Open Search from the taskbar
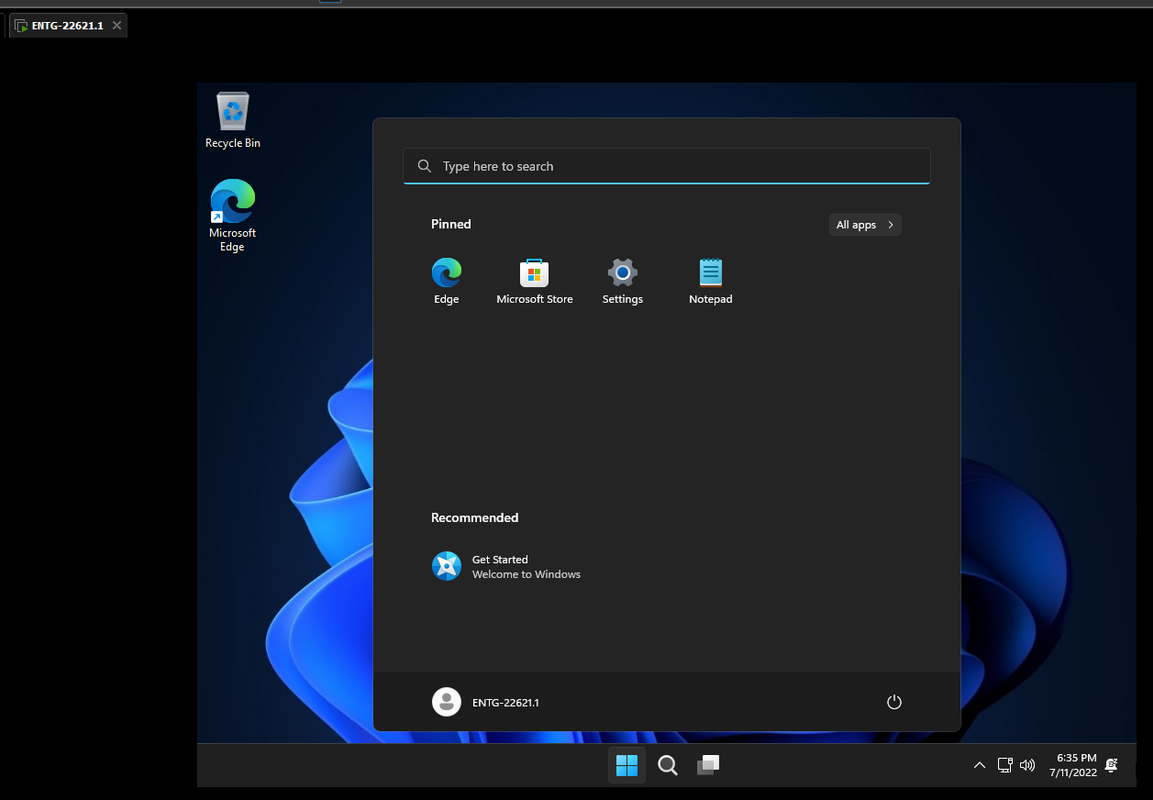The width and height of the screenshot is (1153, 800). pyautogui.click(x=668, y=765)
